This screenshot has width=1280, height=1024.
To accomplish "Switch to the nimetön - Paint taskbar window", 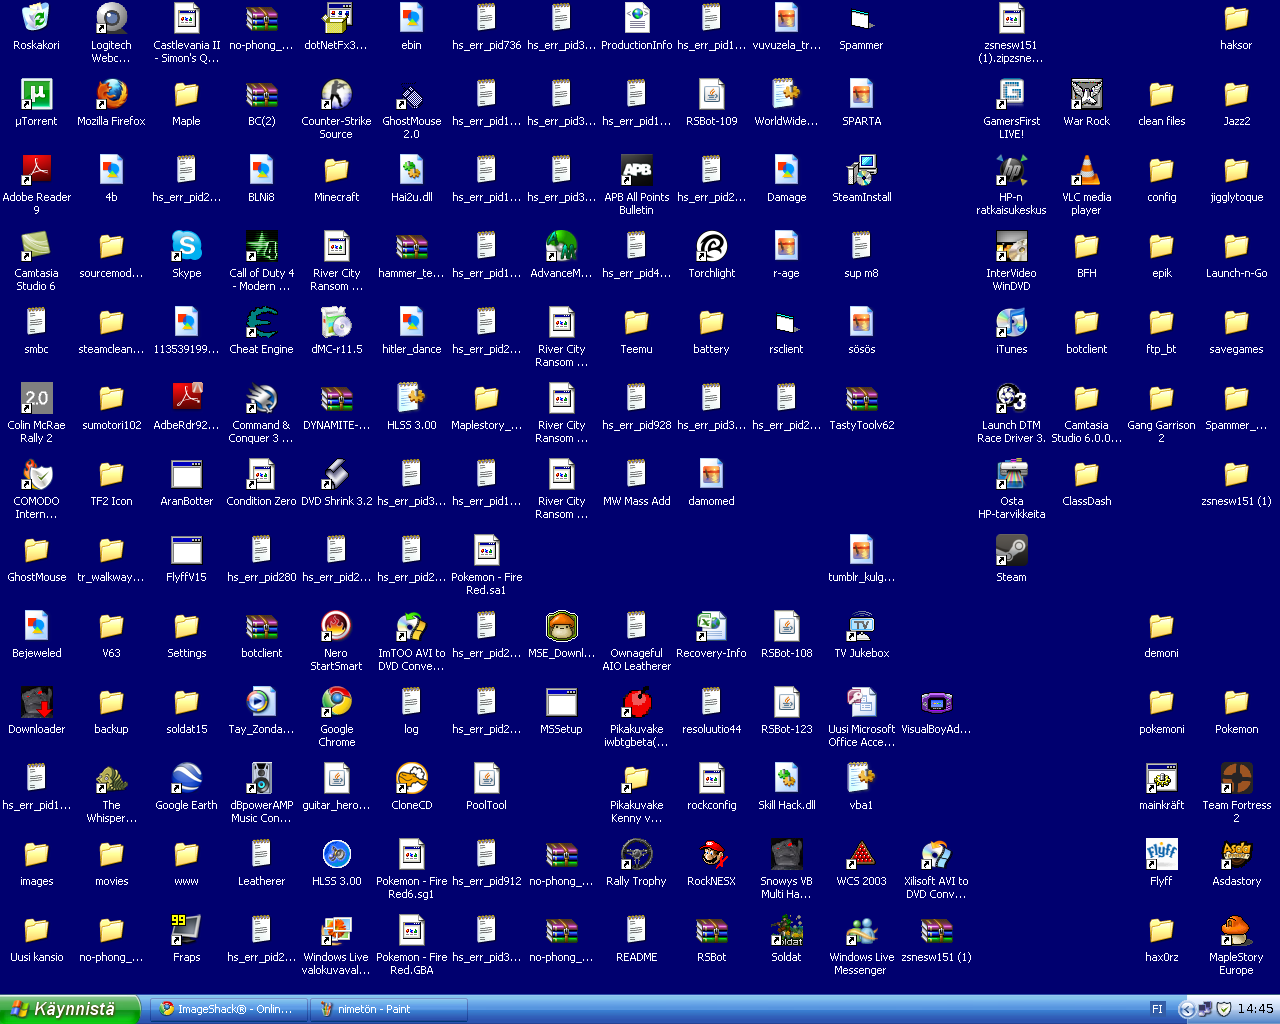I will click(x=388, y=1009).
